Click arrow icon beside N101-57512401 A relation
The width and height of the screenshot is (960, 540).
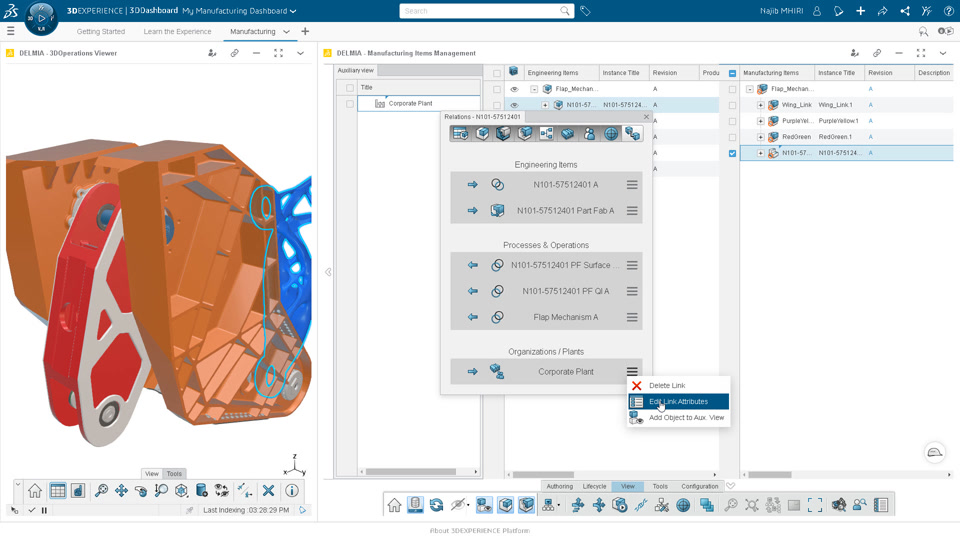tap(473, 184)
